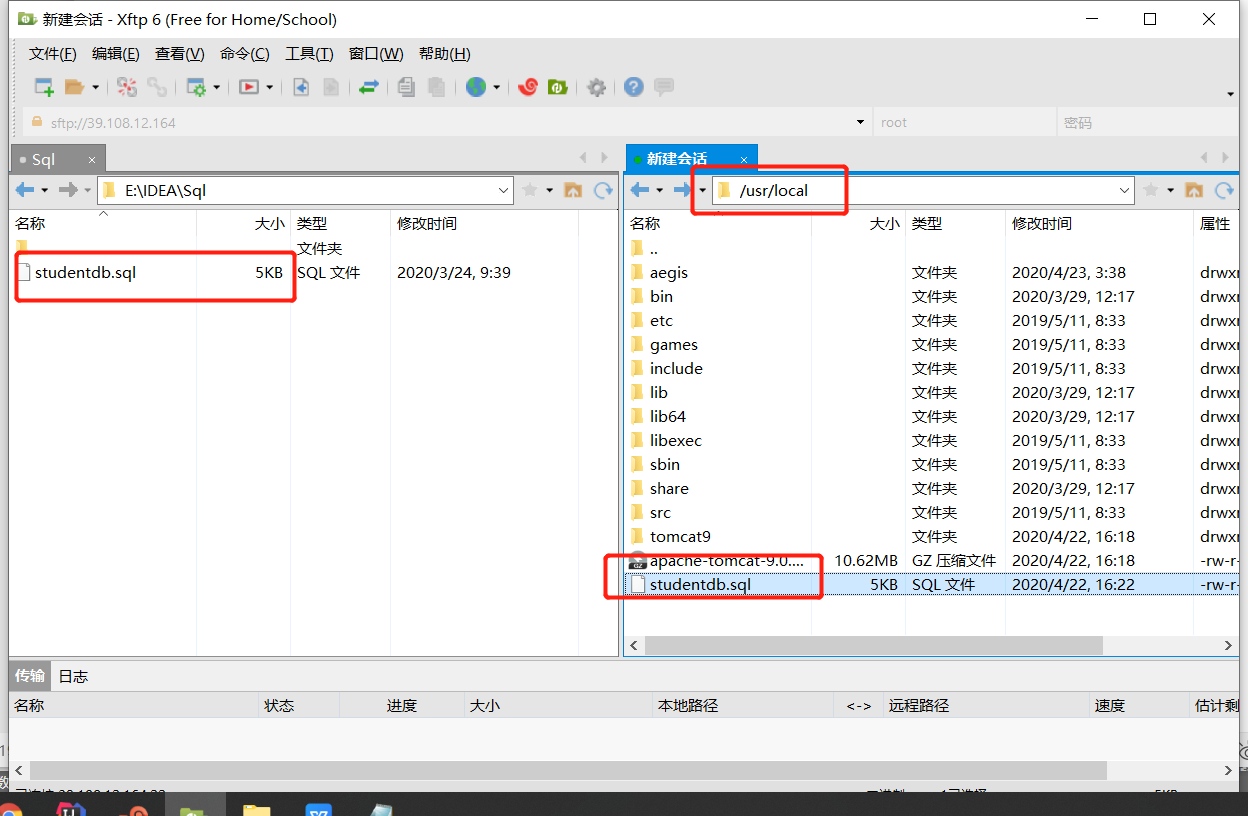
Task: Expand the session properties icon dropdown
Action: coord(216,88)
